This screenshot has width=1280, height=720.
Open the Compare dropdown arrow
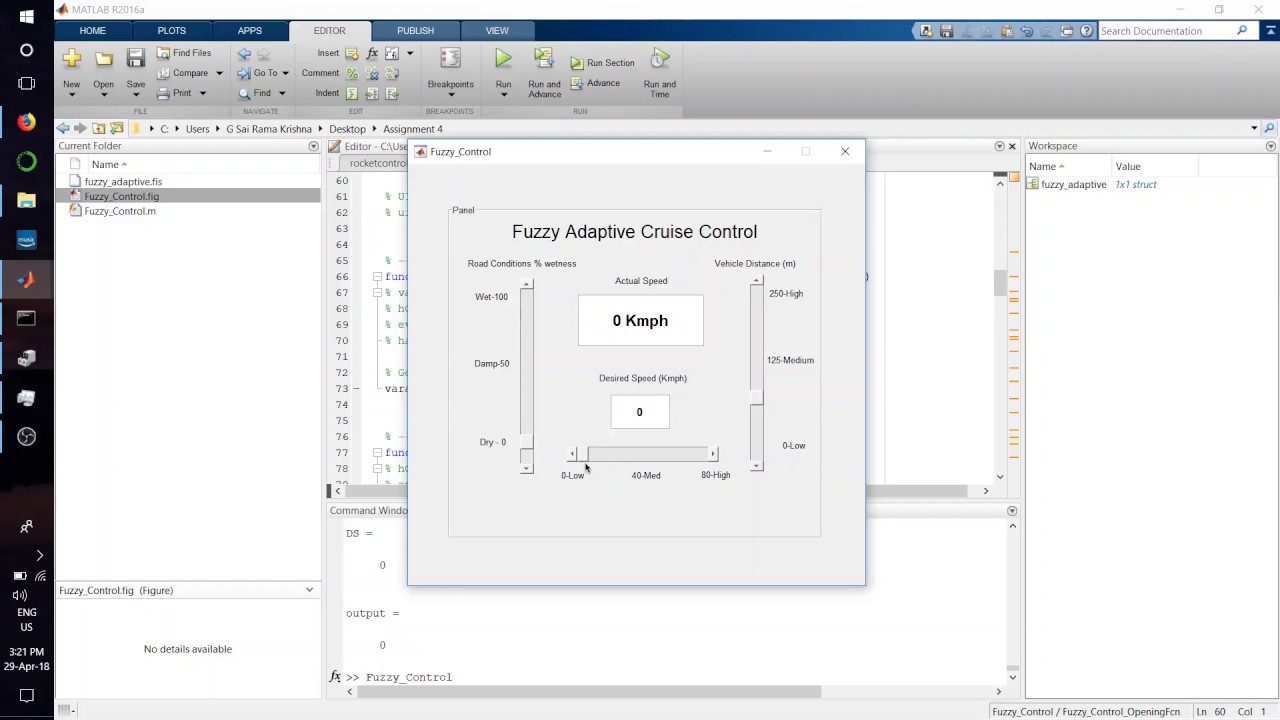click(218, 73)
